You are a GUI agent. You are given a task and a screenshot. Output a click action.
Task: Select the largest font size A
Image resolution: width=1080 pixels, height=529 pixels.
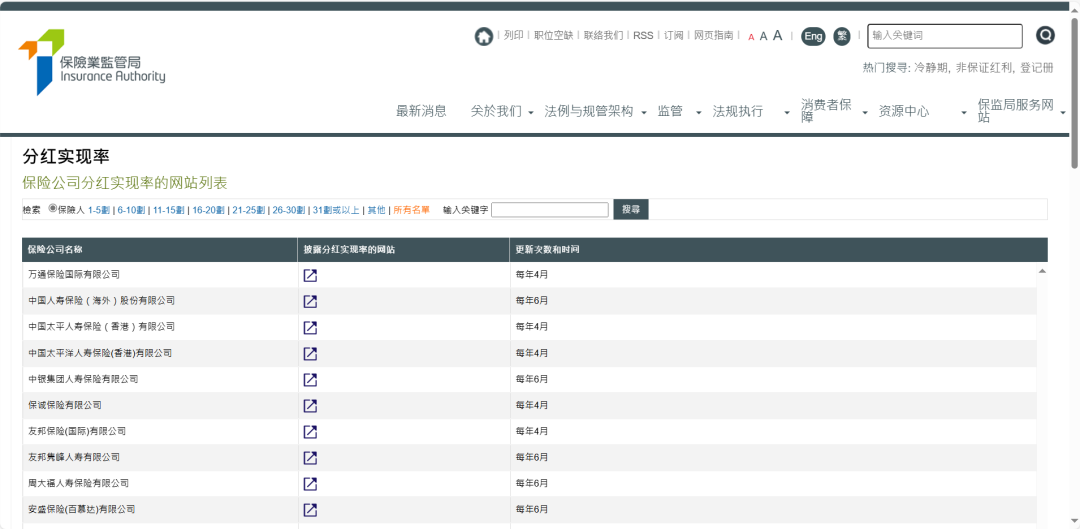(x=777, y=35)
